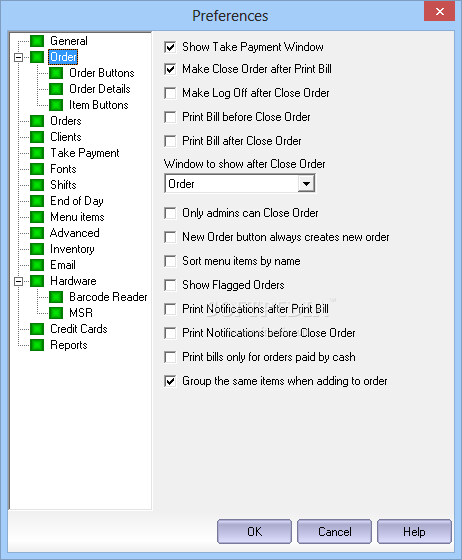
Task: Open the Item Buttons settings page
Action: [99, 105]
